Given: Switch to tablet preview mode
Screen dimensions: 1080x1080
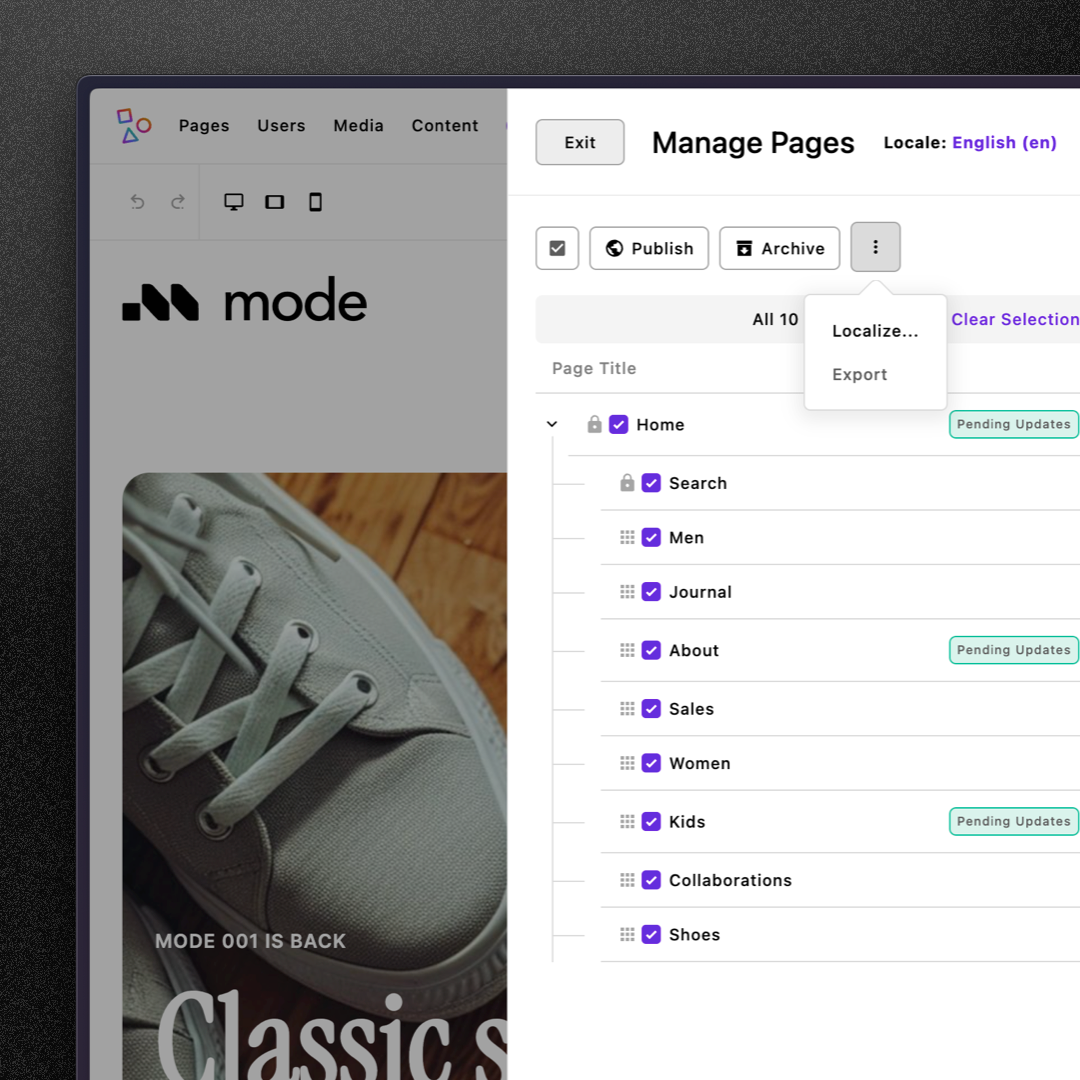Looking at the screenshot, I should click(274, 201).
